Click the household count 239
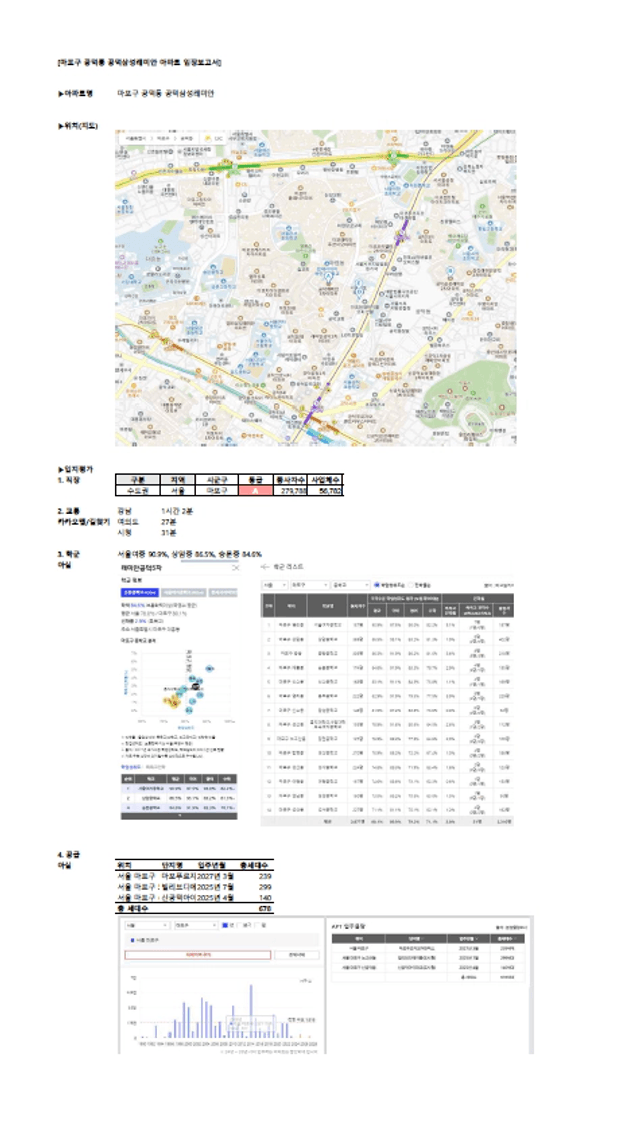This screenshot has height=1136, width=640. [x=265, y=876]
